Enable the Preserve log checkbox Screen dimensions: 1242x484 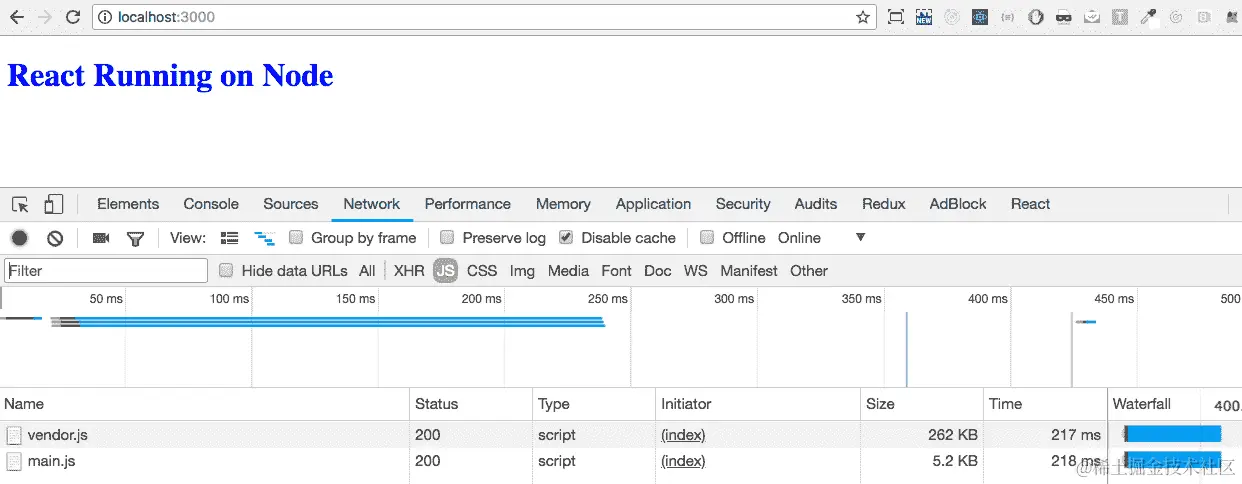[x=447, y=238]
